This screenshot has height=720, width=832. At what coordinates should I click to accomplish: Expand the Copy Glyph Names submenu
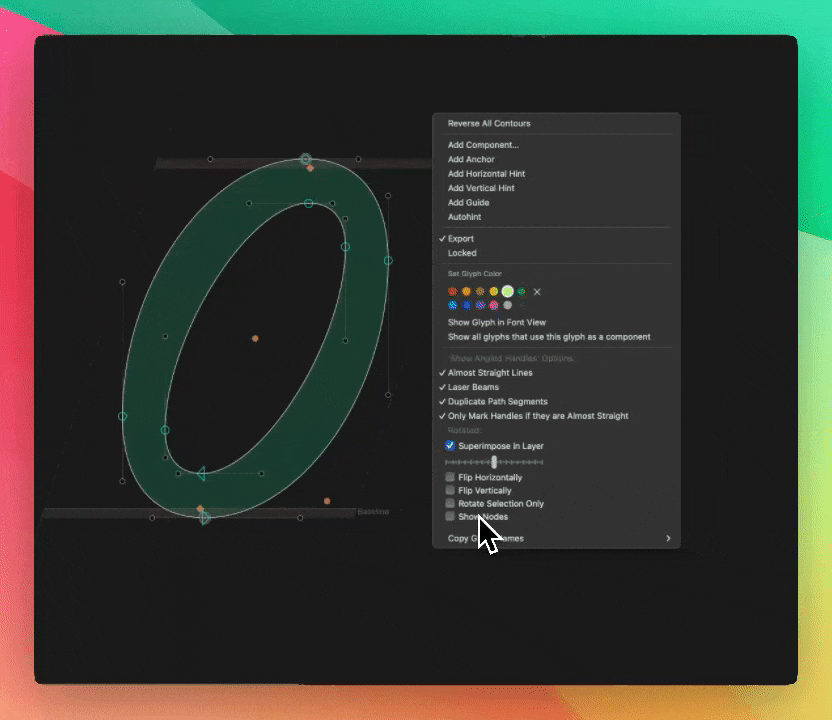(x=667, y=539)
